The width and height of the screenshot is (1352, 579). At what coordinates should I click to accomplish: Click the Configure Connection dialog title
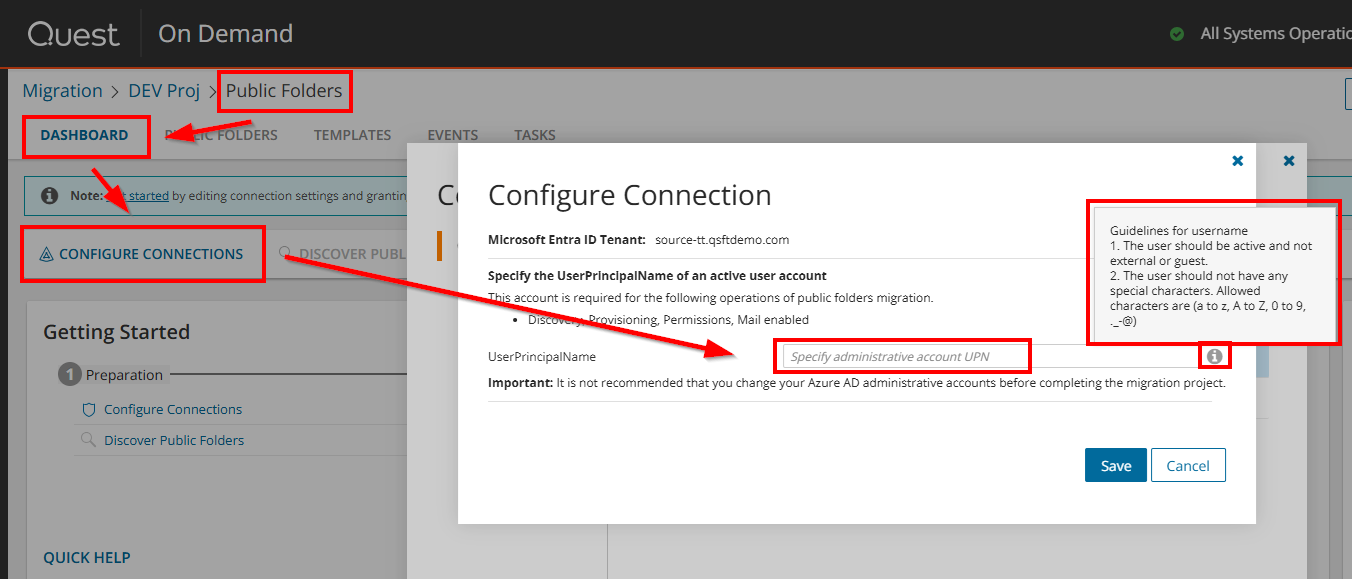click(x=630, y=195)
